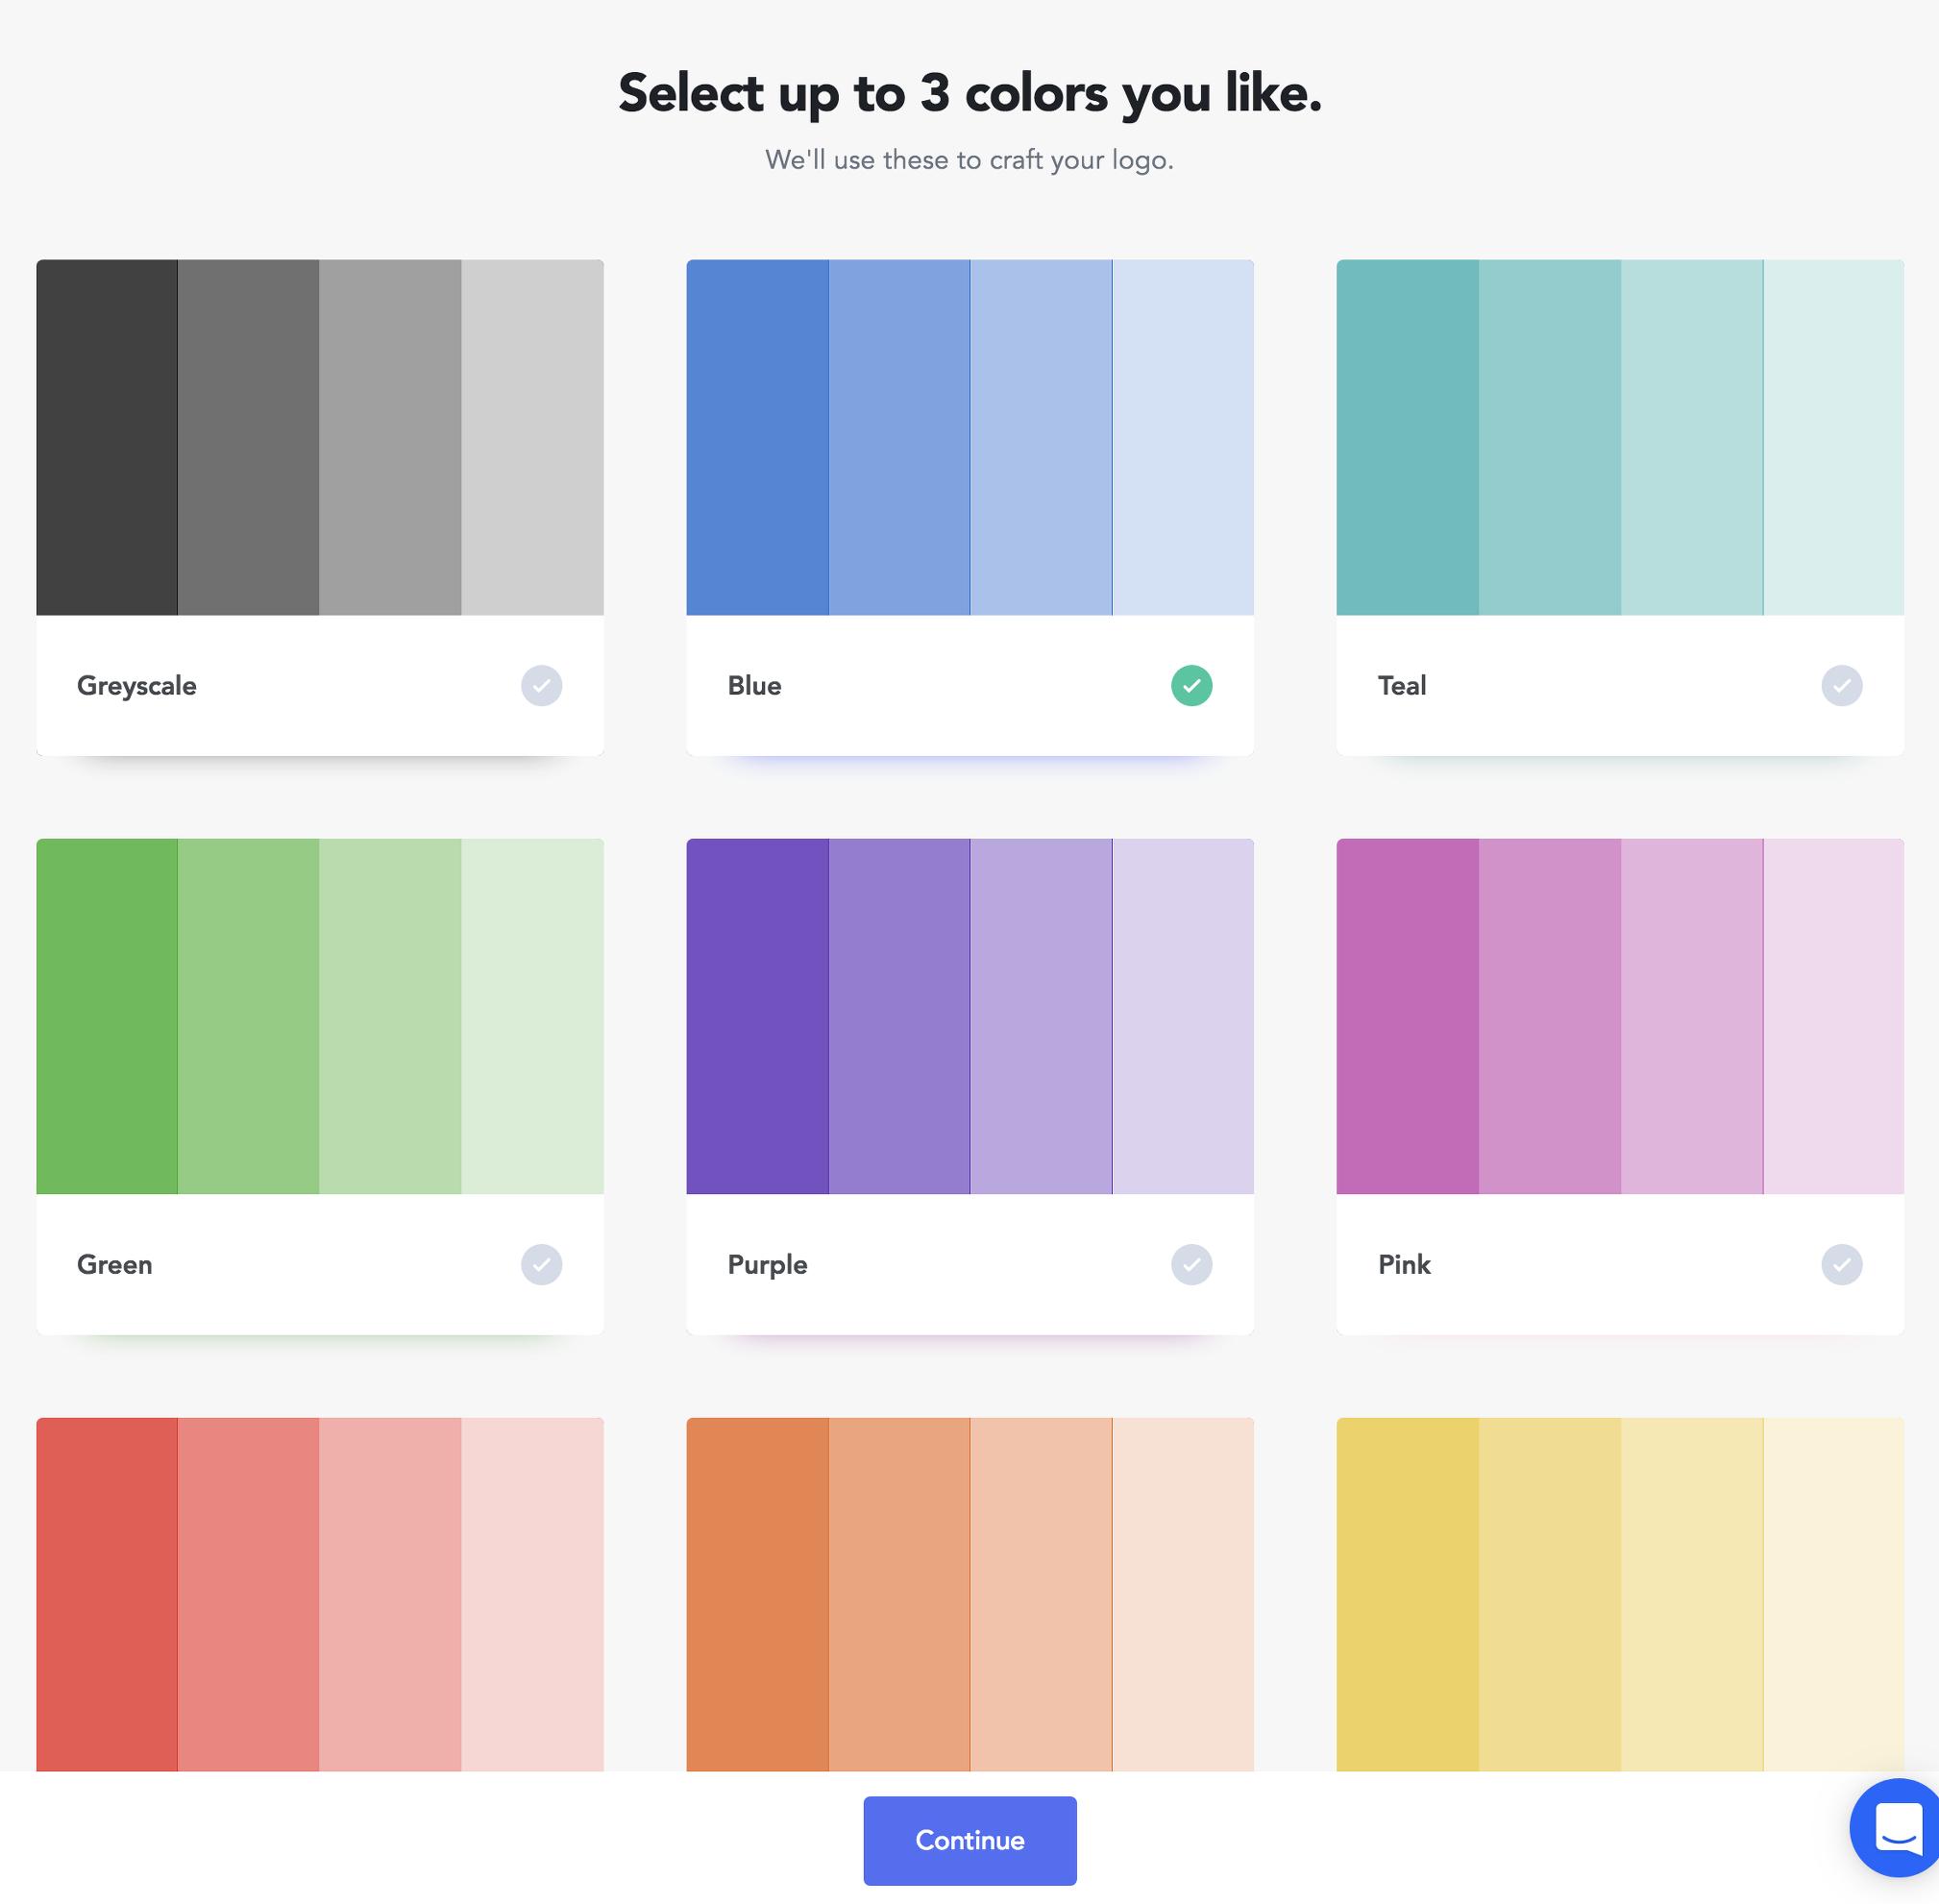This screenshot has width=1939, height=1904.
Task: Toggle the Teal palette checkmark
Action: point(1841,686)
